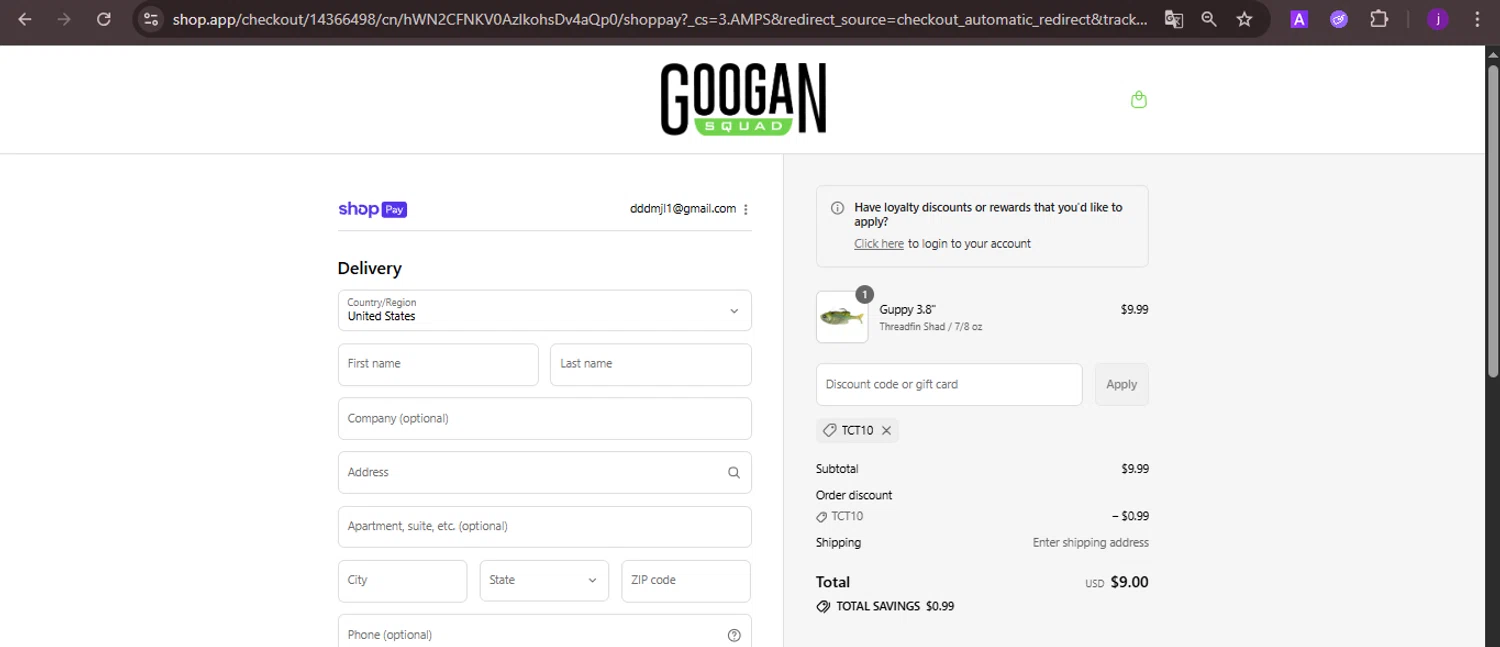Click the loyalty info circle icon
1500x647 pixels.
click(x=838, y=208)
